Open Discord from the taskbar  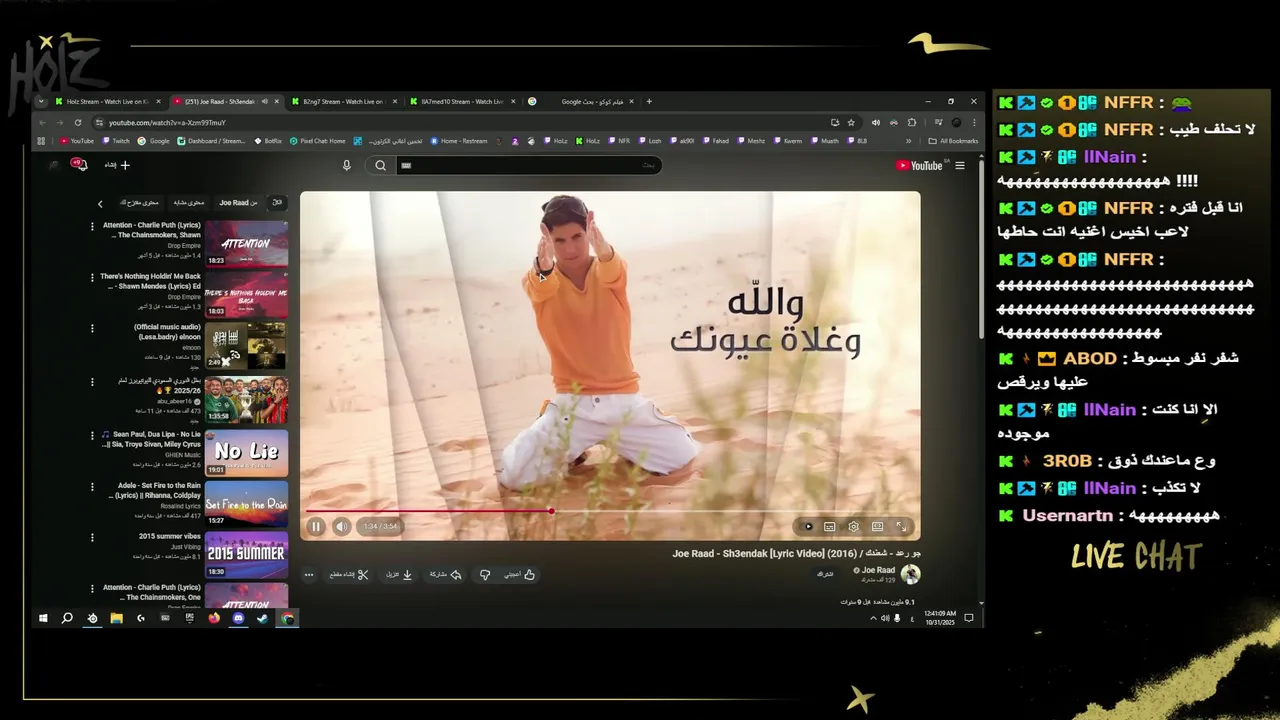[x=238, y=618]
